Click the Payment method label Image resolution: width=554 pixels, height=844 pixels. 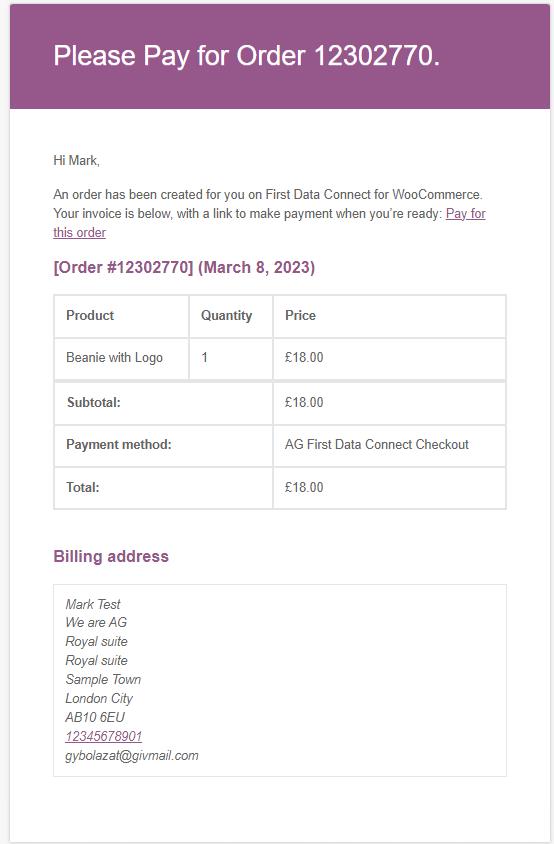[x=118, y=445]
